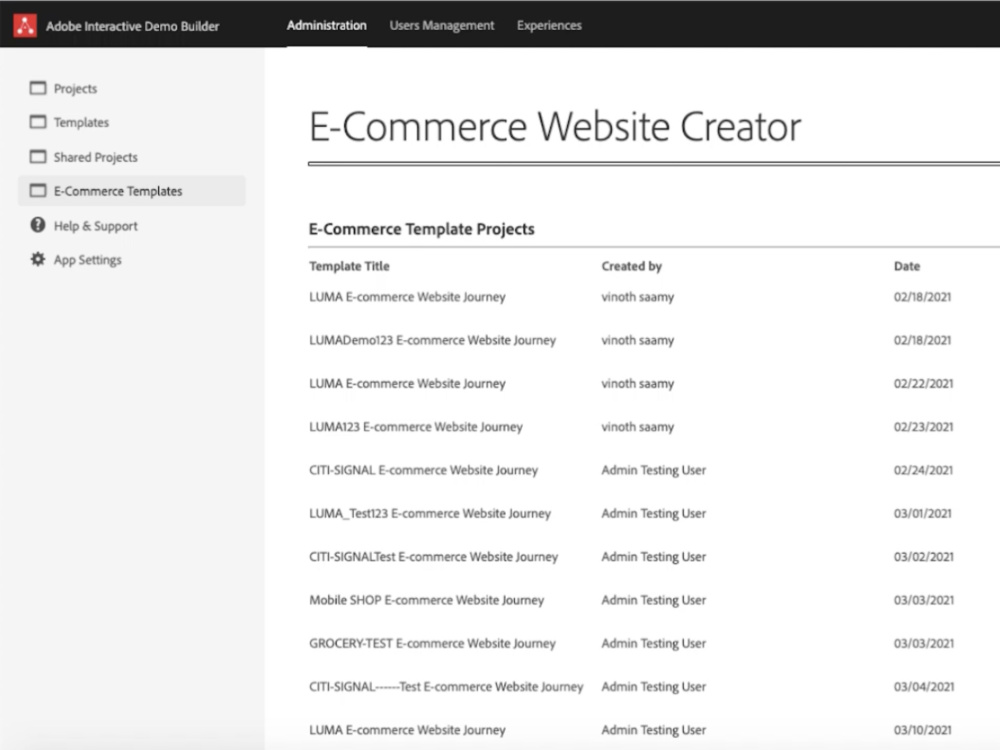Click the Help & Support question icon
The width and height of the screenshot is (1000, 750).
point(38,224)
